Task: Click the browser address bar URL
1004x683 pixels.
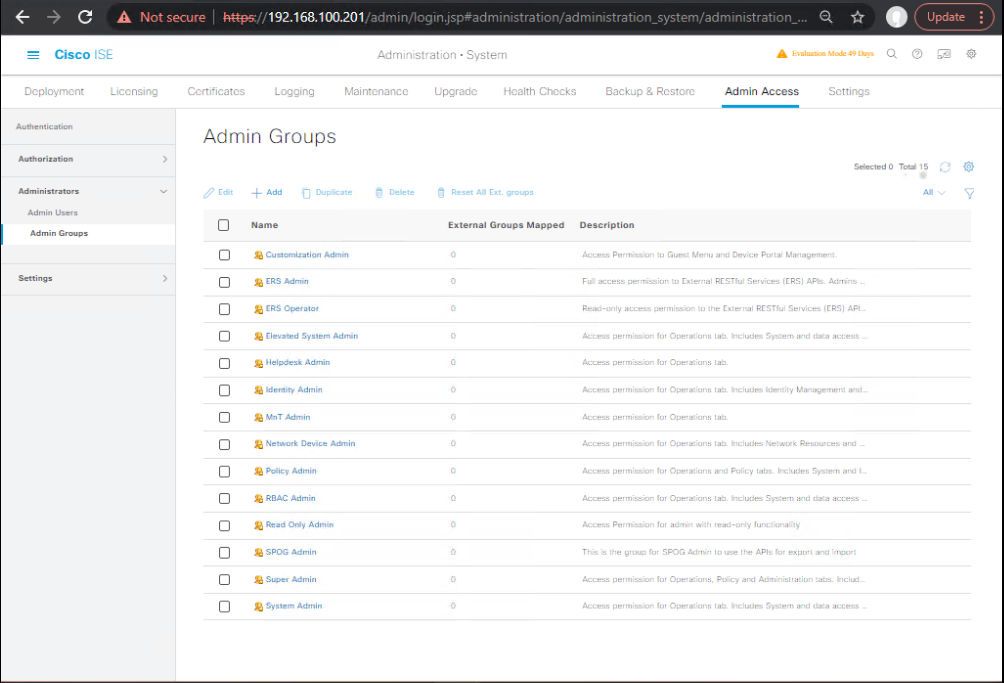Action: pyautogui.click(x=515, y=17)
